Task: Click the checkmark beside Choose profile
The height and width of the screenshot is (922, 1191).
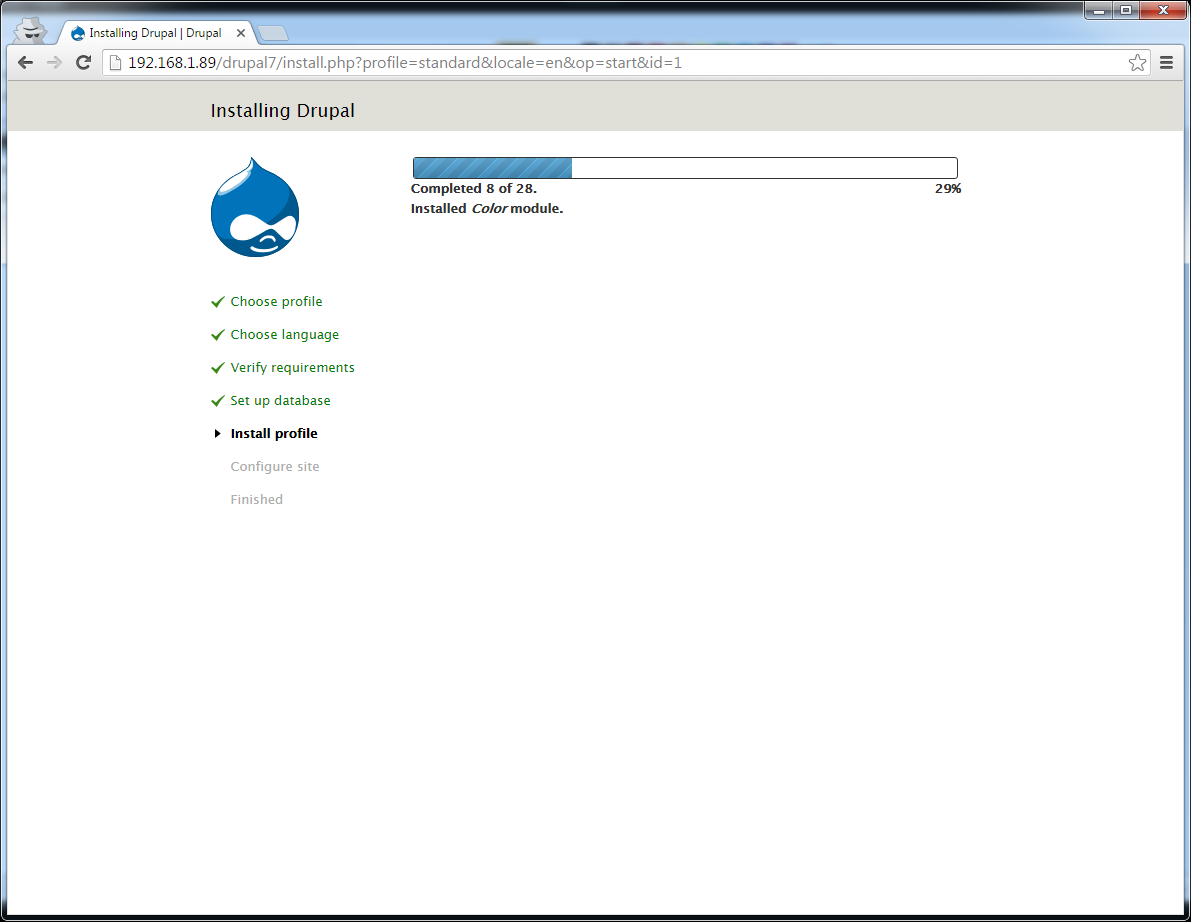Action: click(218, 302)
